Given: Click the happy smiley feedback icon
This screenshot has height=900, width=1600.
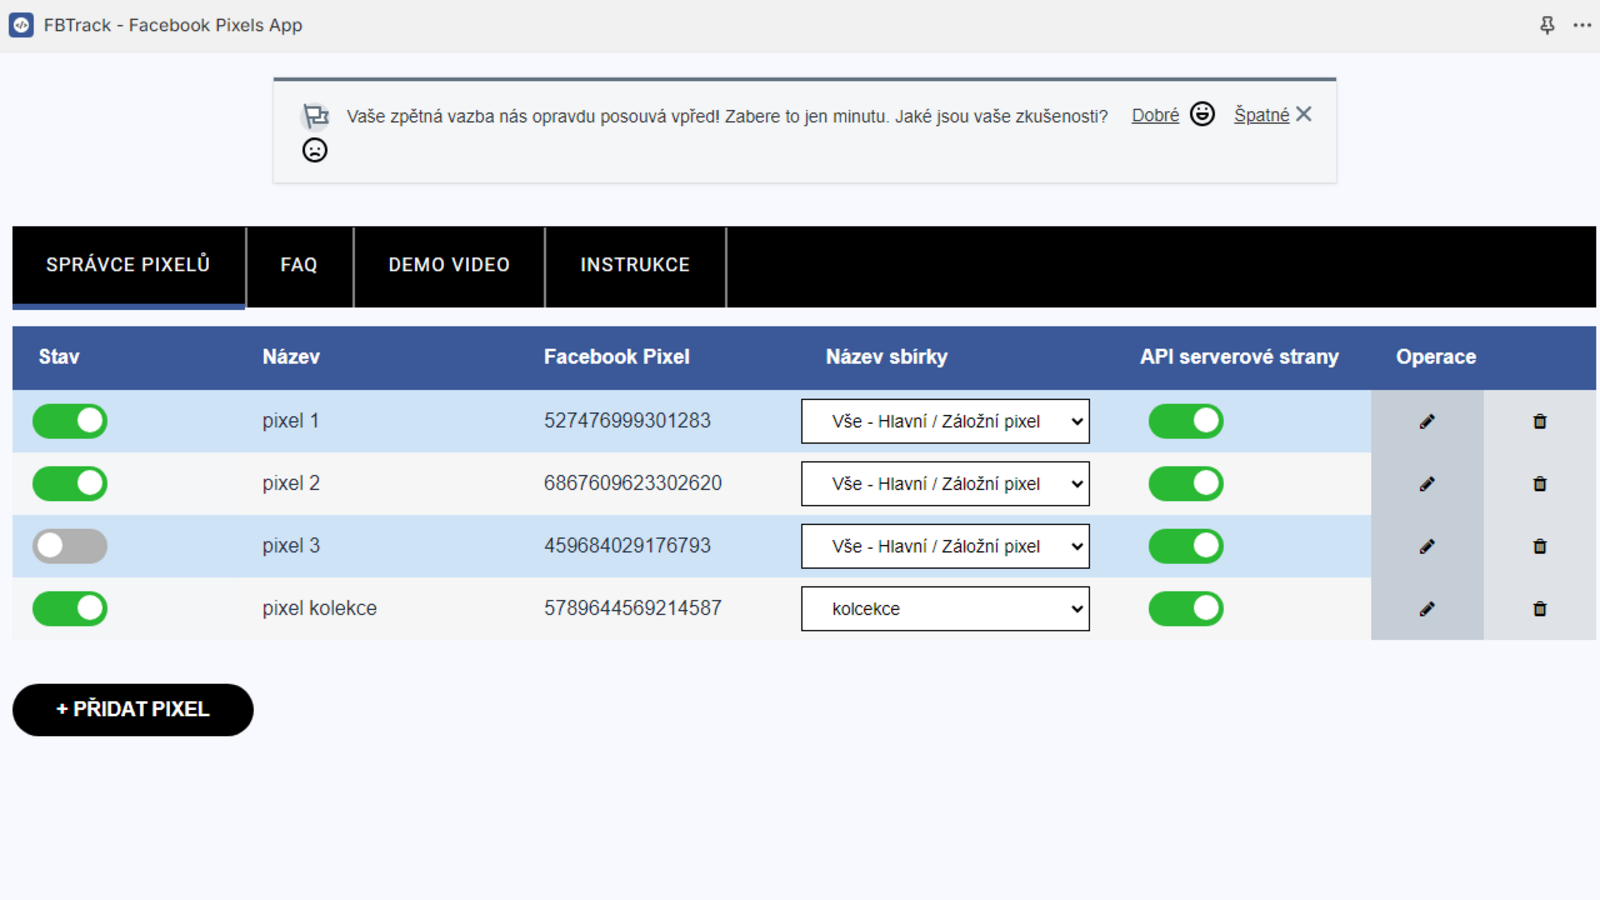Looking at the screenshot, I should pos(1202,114).
